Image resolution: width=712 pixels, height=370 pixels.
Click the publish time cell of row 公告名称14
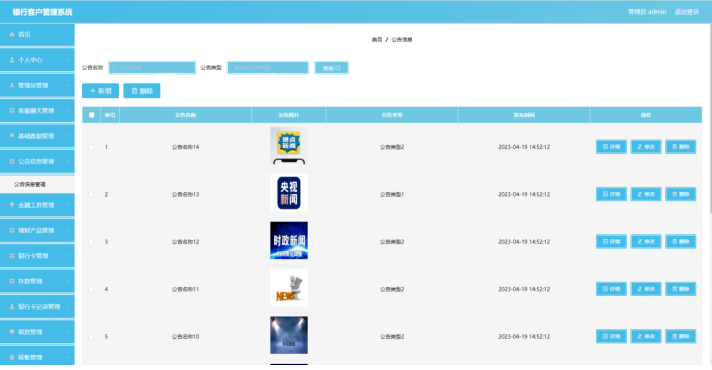pyautogui.click(x=524, y=147)
